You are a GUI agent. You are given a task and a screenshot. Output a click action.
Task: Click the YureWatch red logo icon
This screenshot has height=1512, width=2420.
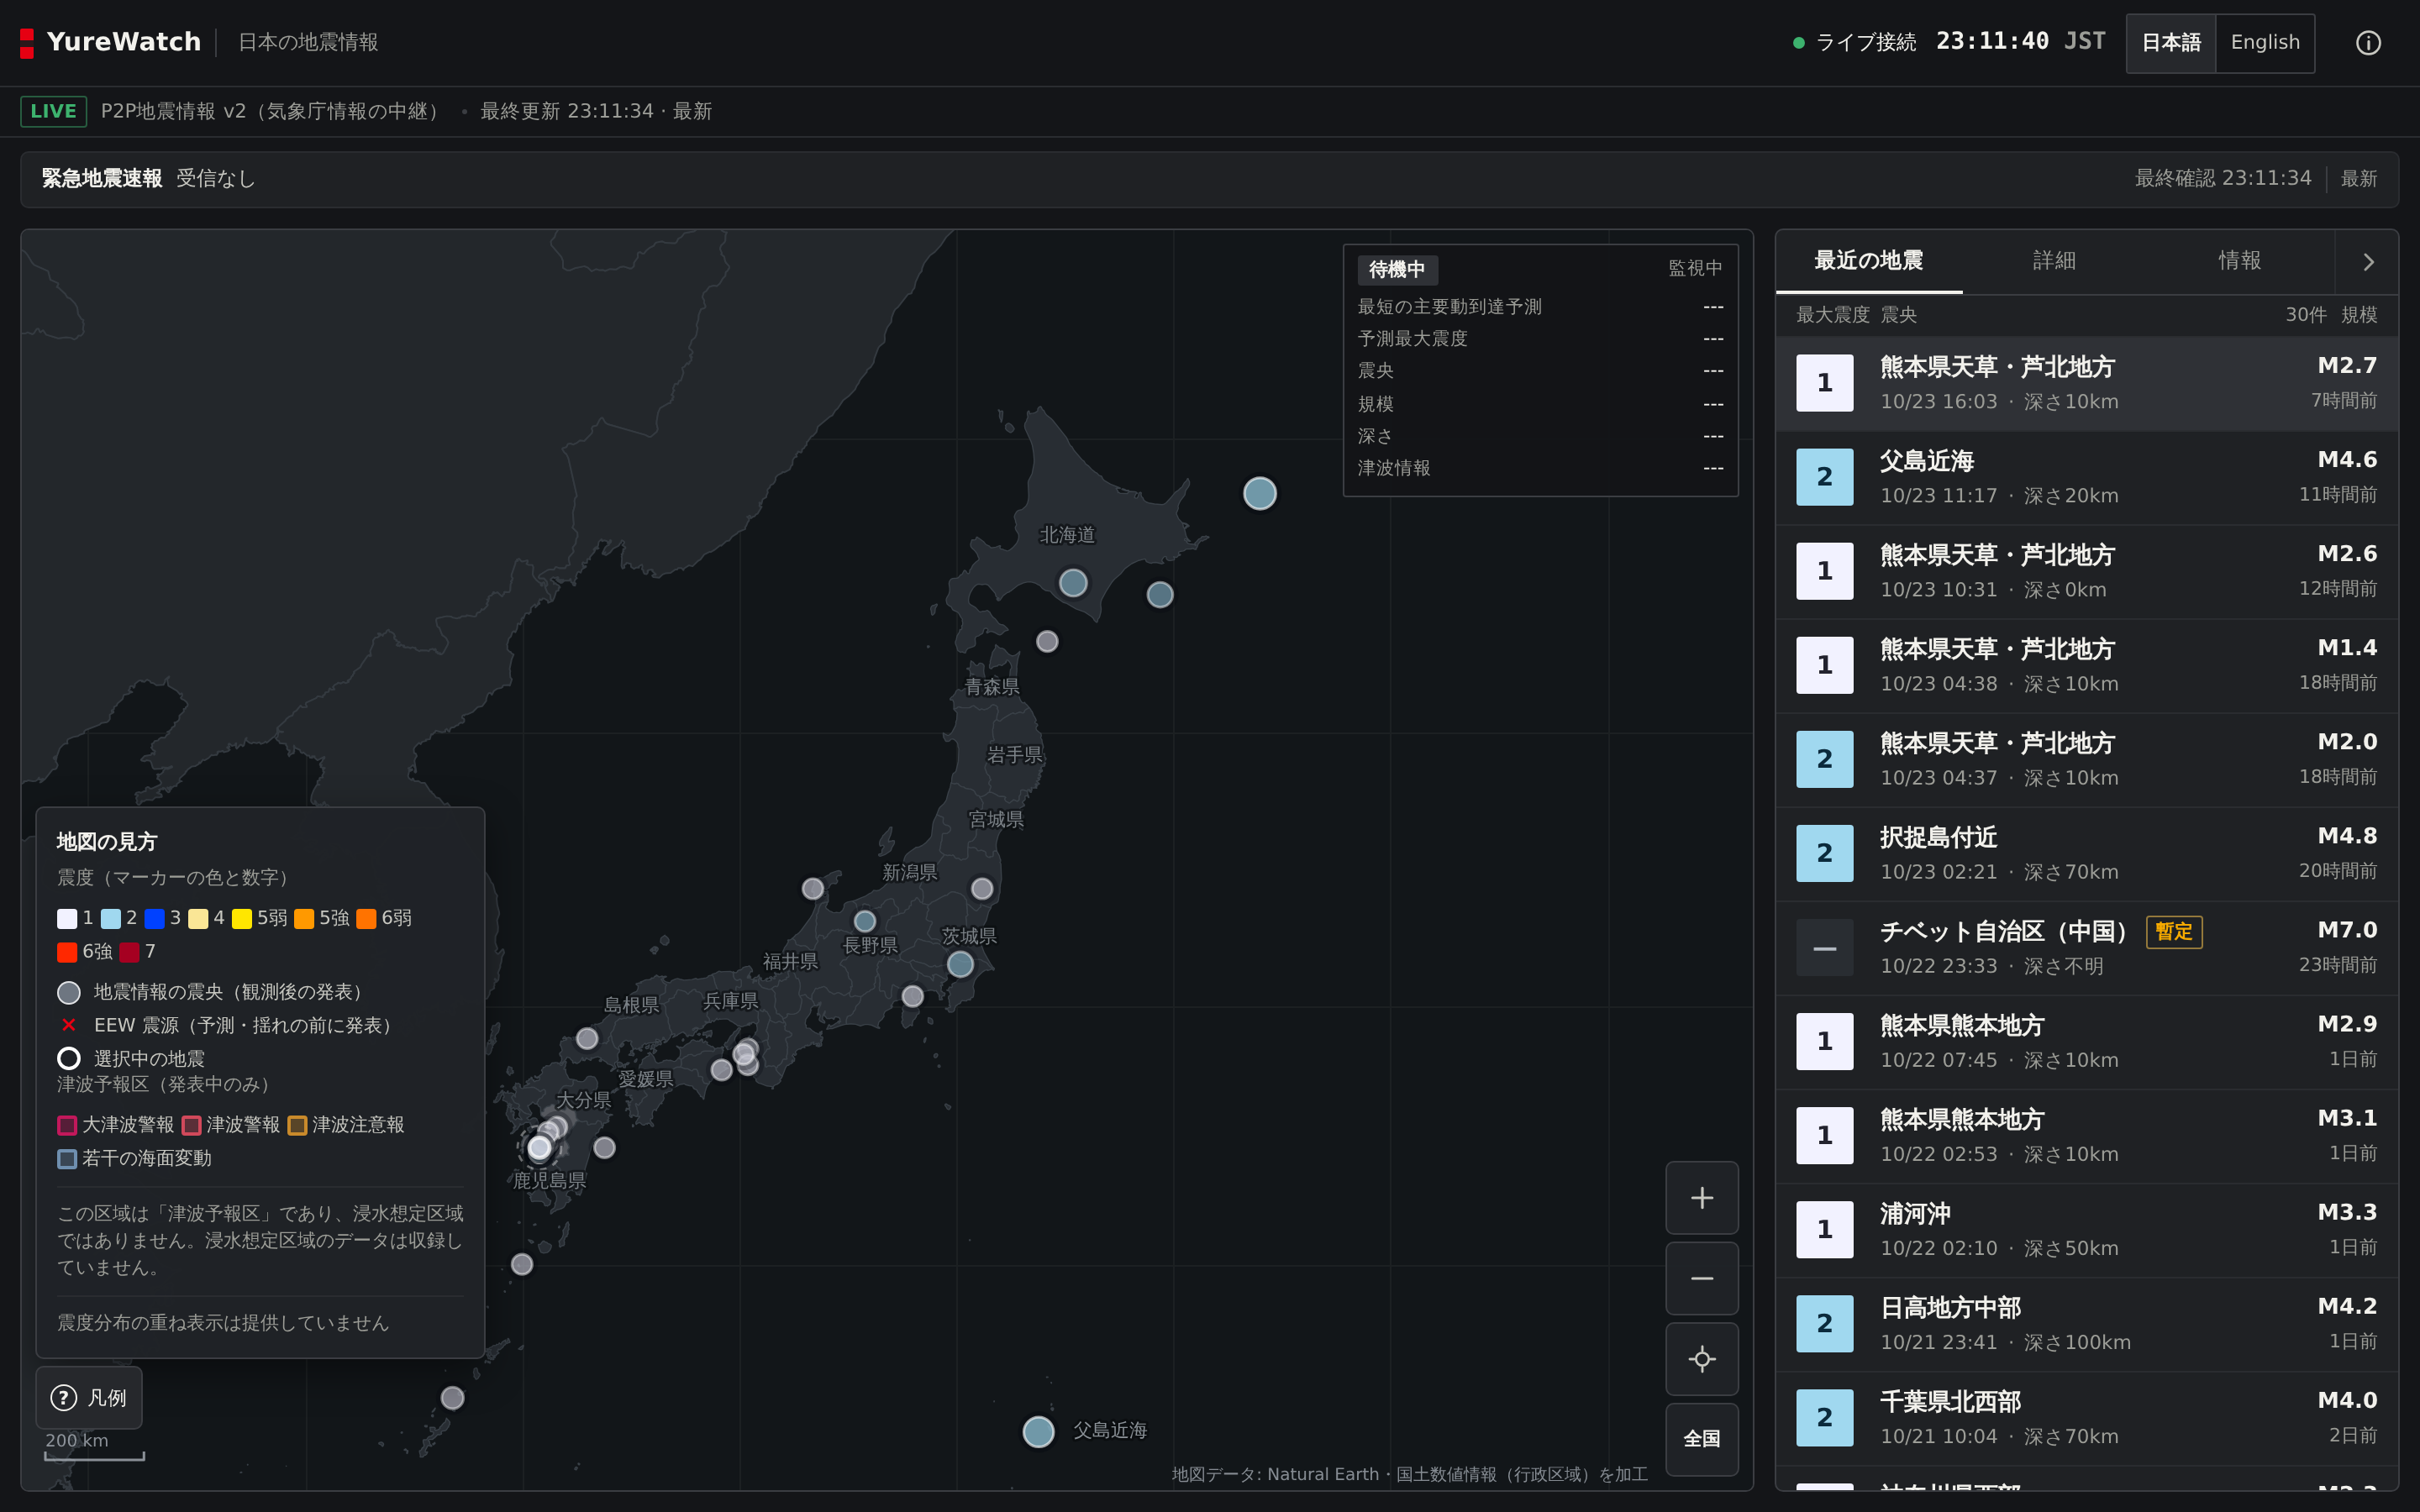point(27,42)
